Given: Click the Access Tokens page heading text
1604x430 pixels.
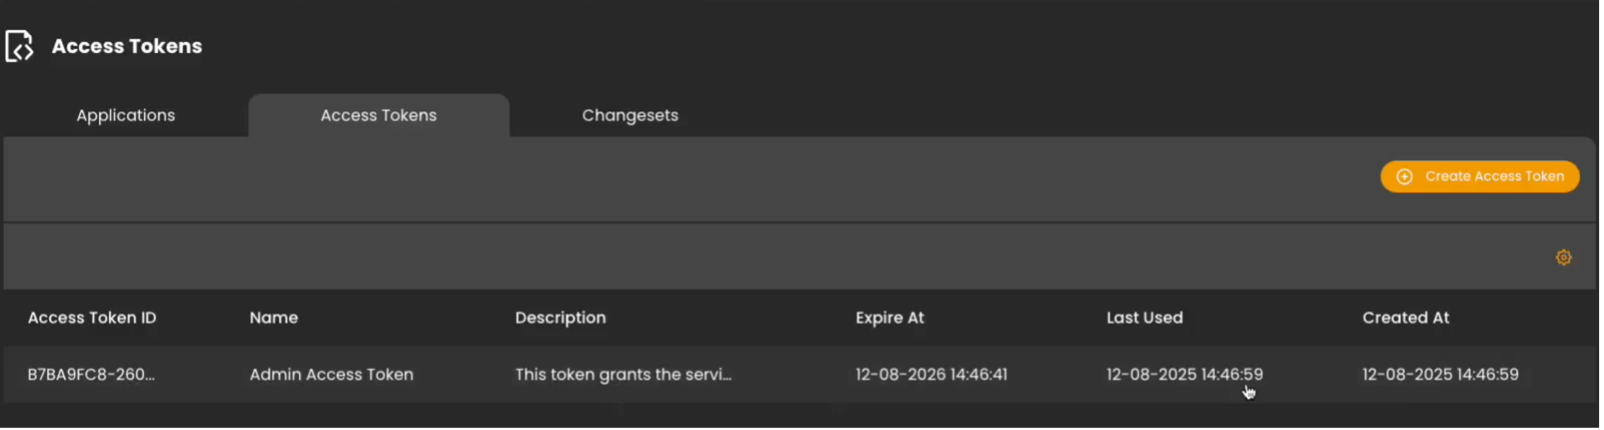Looking at the screenshot, I should click(x=127, y=46).
